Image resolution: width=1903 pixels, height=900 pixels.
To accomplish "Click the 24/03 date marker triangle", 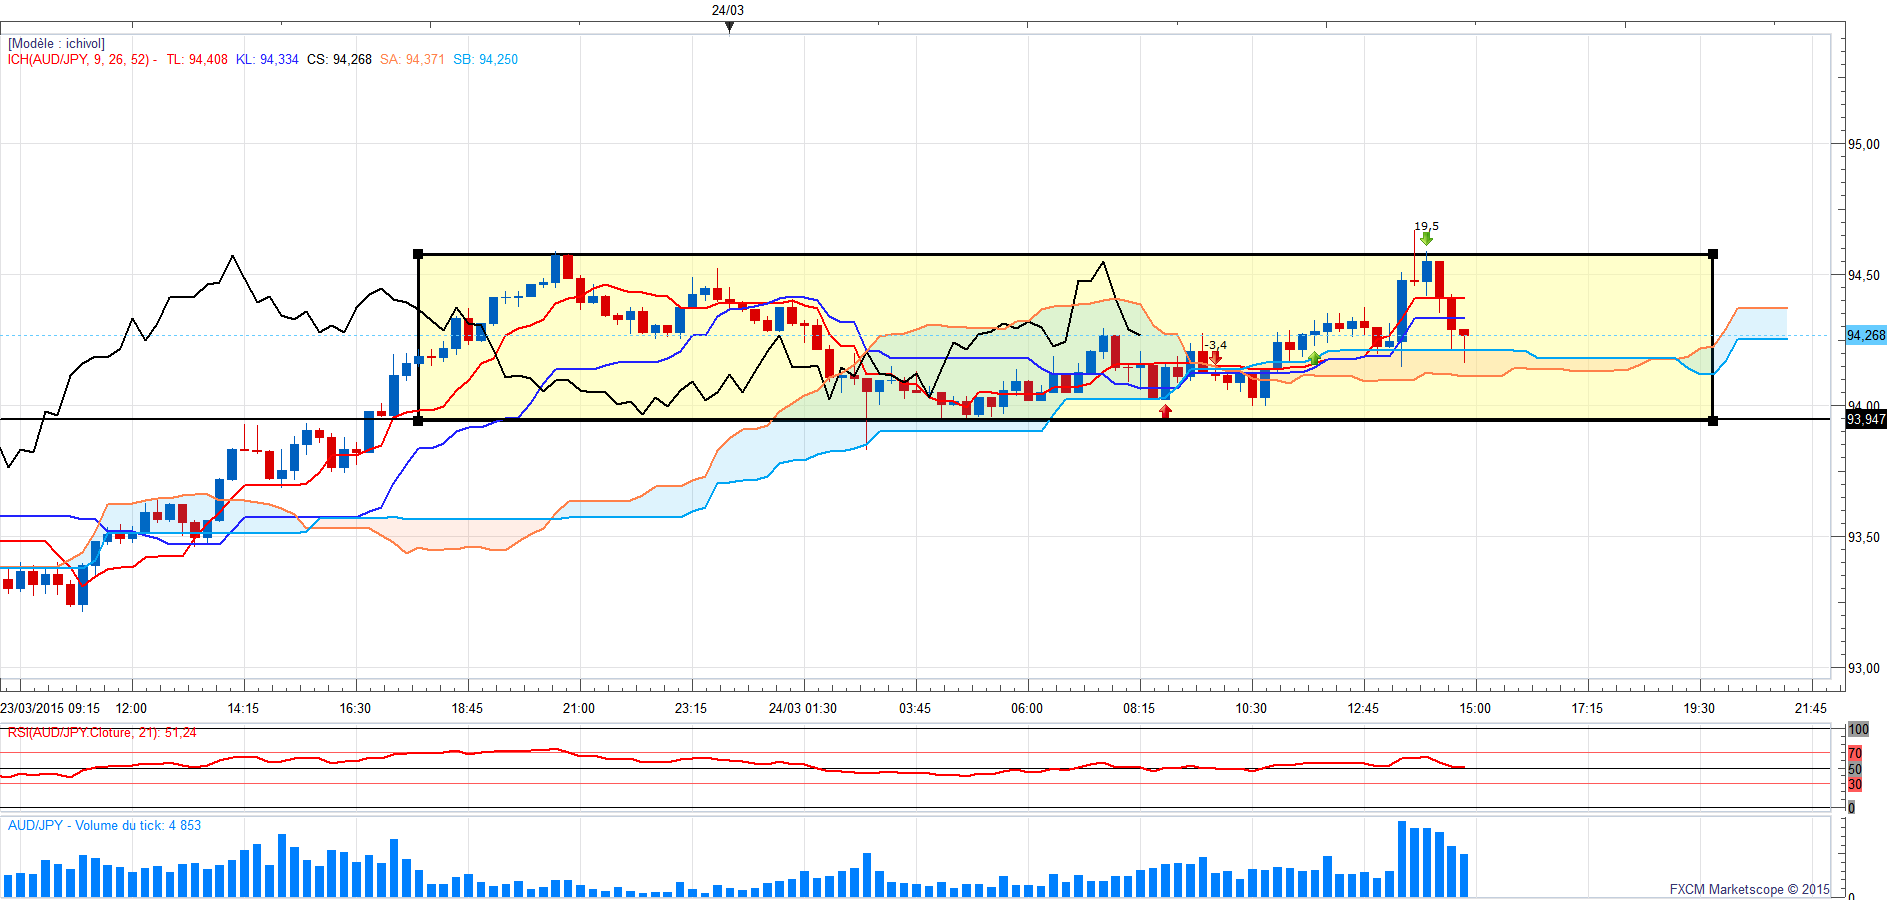I will 729,27.
